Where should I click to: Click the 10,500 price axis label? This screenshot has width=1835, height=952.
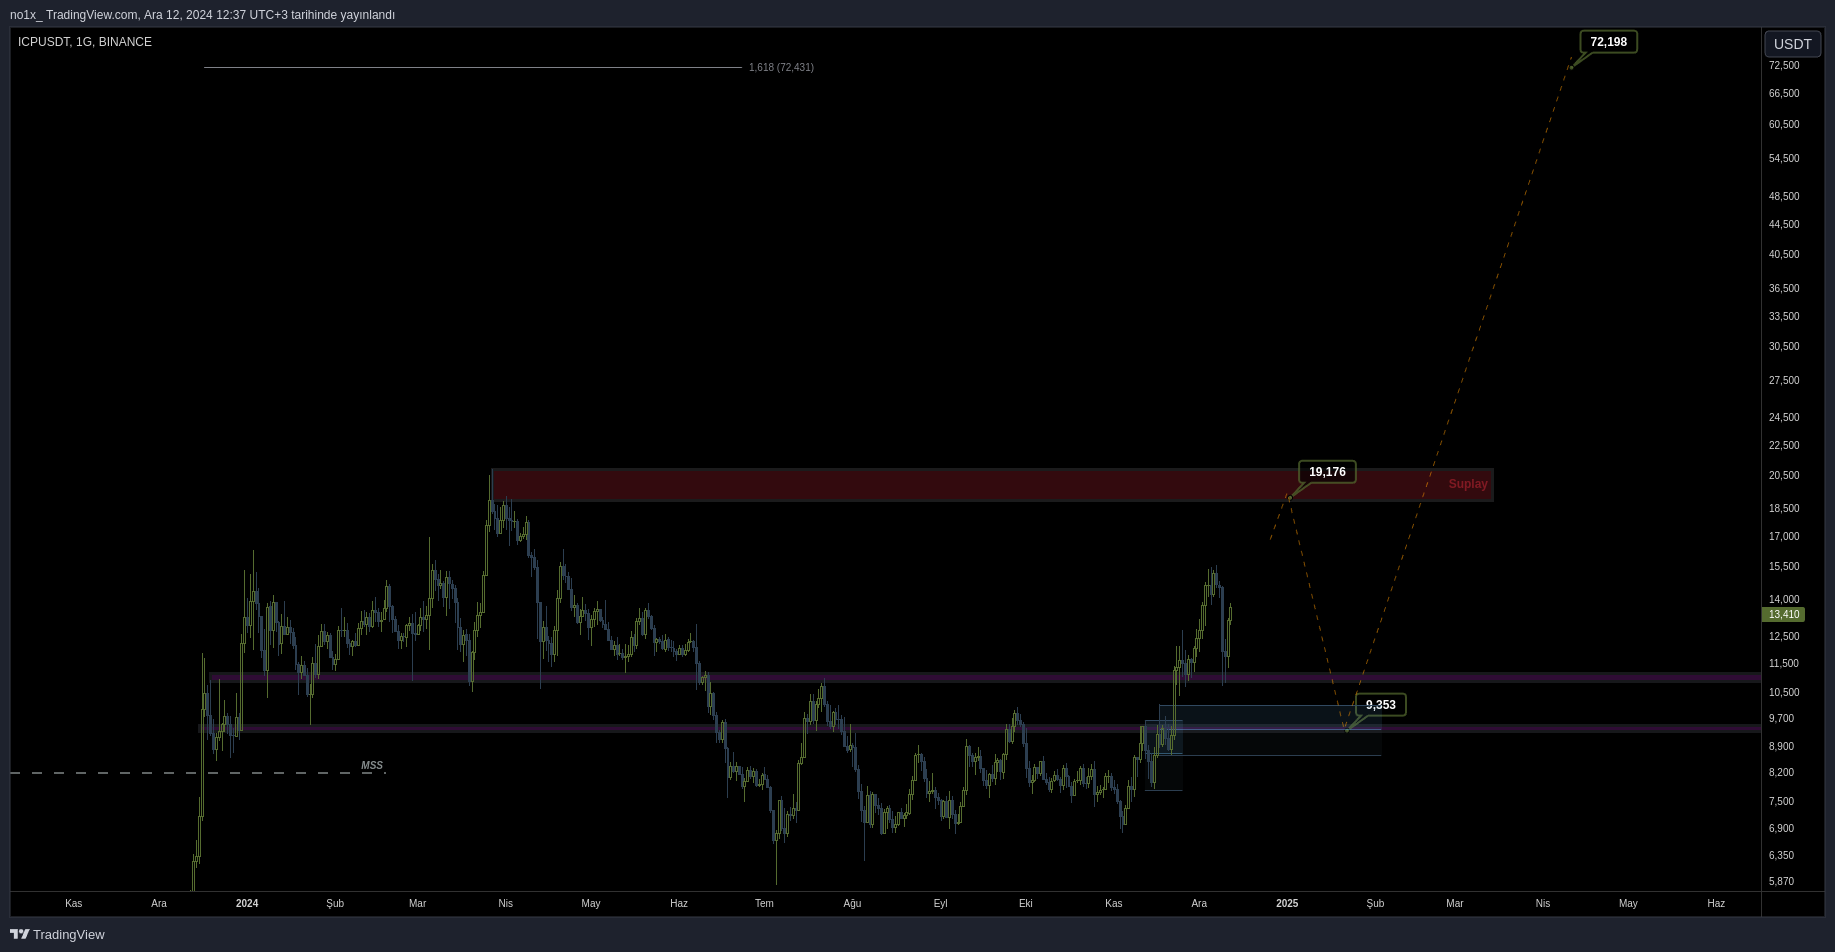pyautogui.click(x=1783, y=693)
